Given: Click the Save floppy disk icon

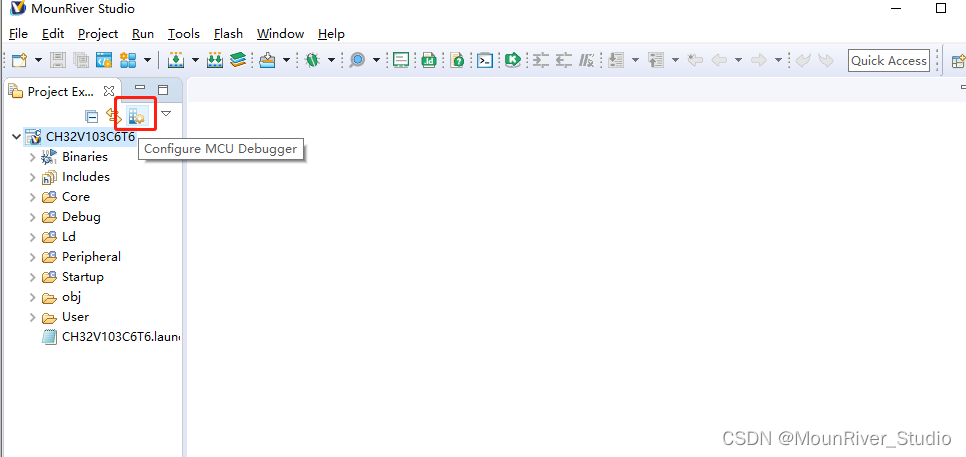Looking at the screenshot, I should click(58, 60).
